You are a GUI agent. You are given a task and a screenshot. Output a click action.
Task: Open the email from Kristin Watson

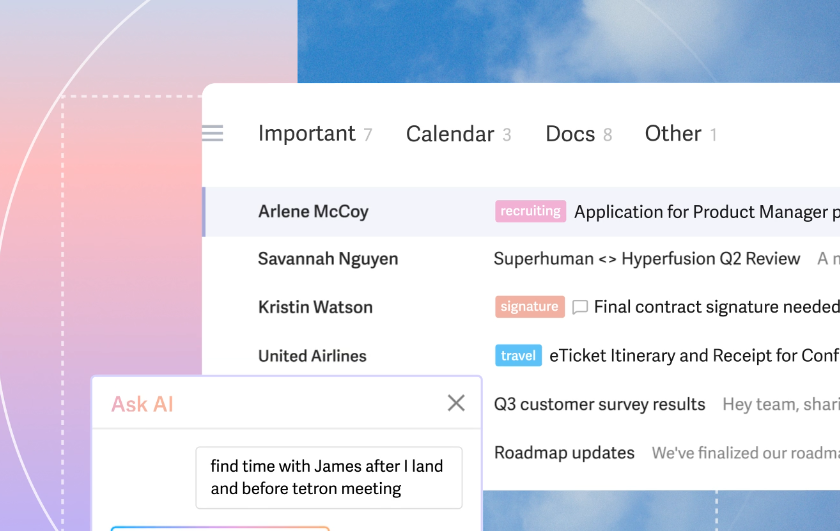click(x=521, y=307)
